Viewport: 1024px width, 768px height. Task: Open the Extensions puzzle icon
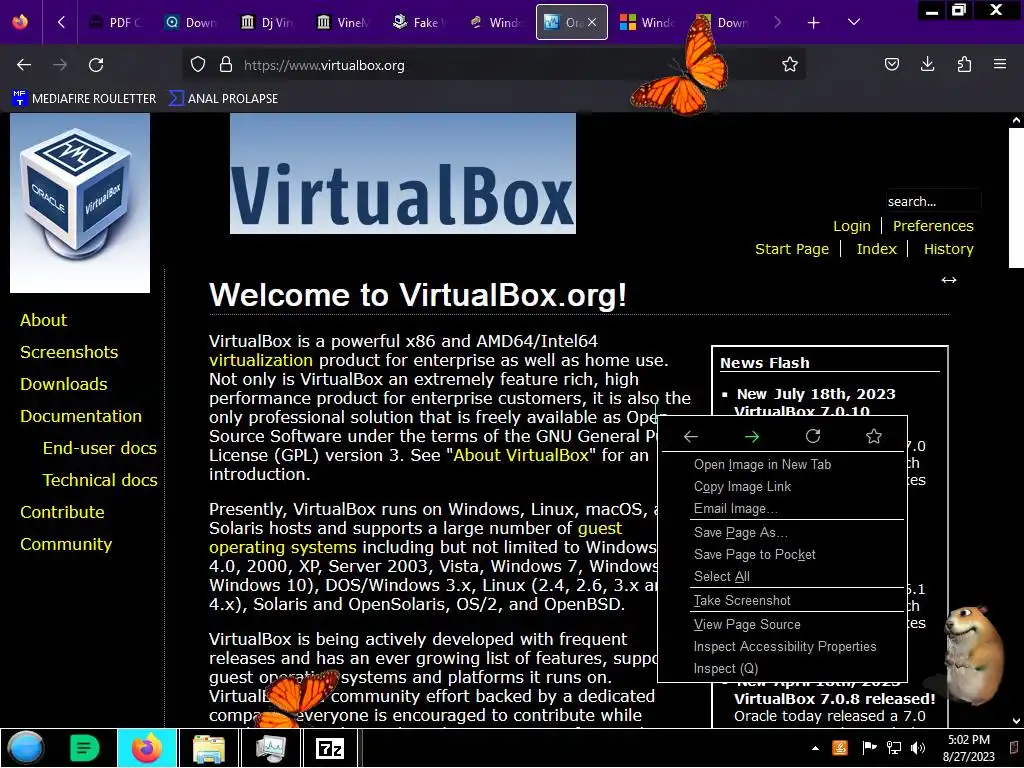click(964, 65)
